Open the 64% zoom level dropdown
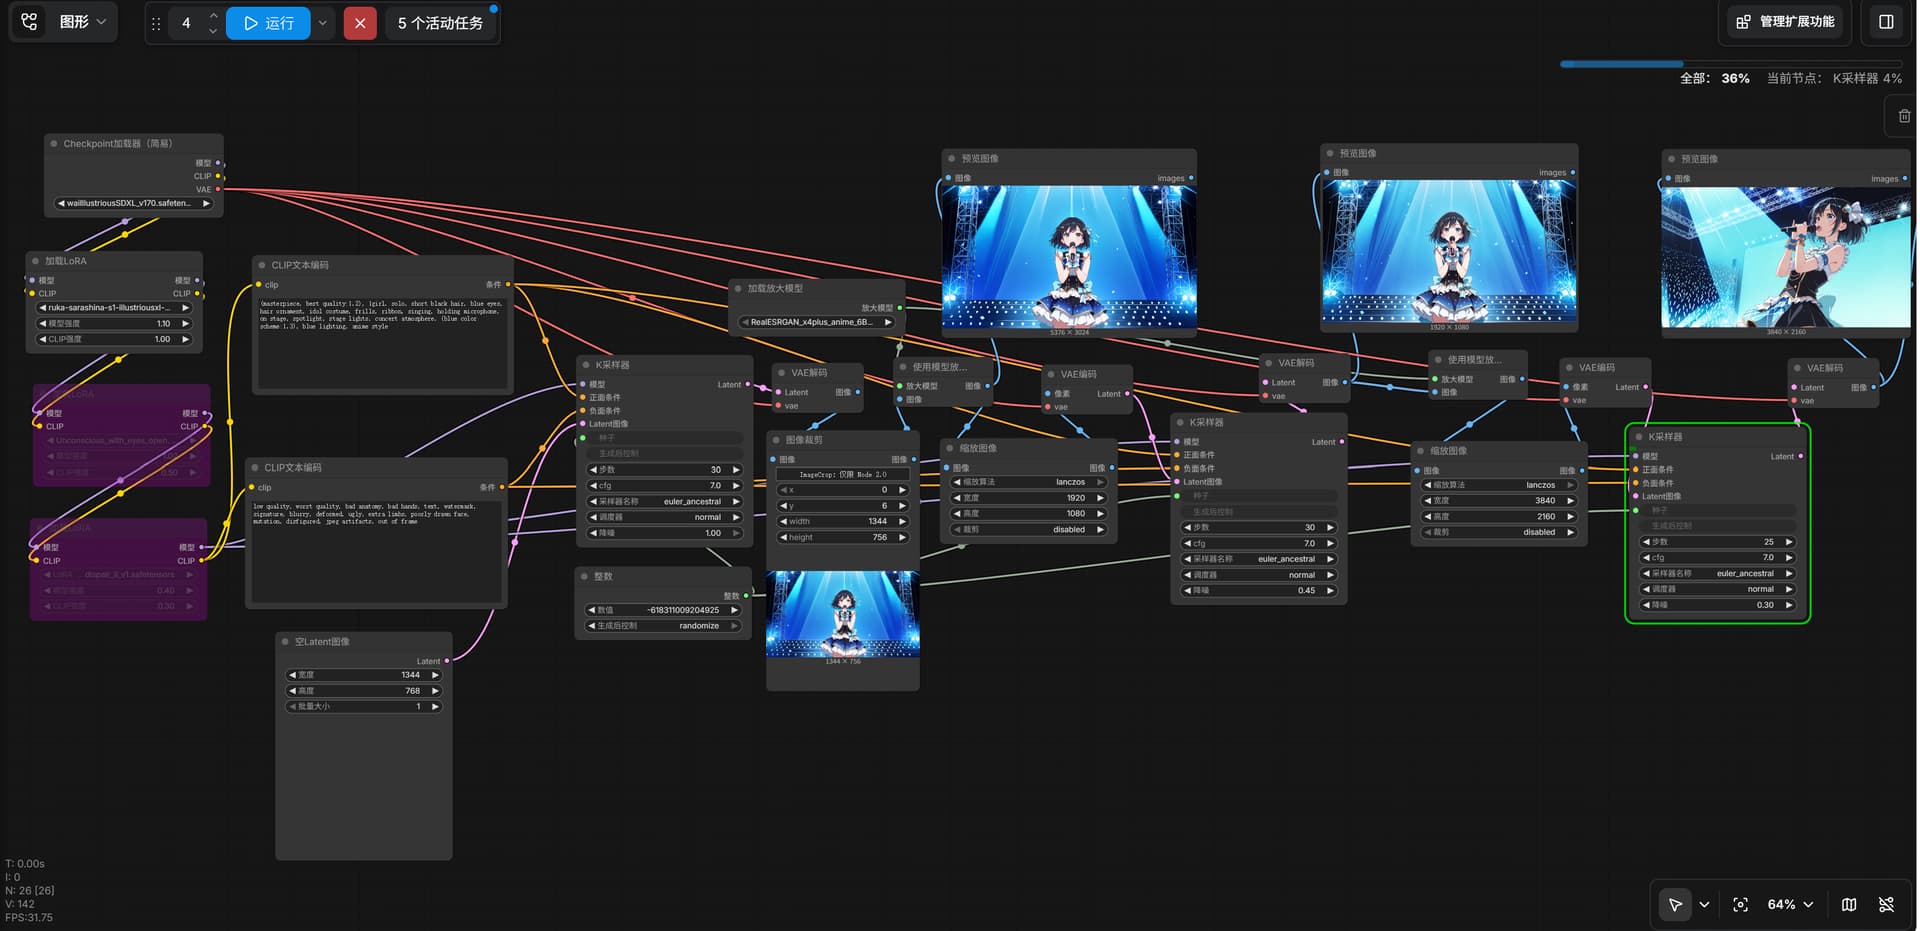 coord(1790,904)
